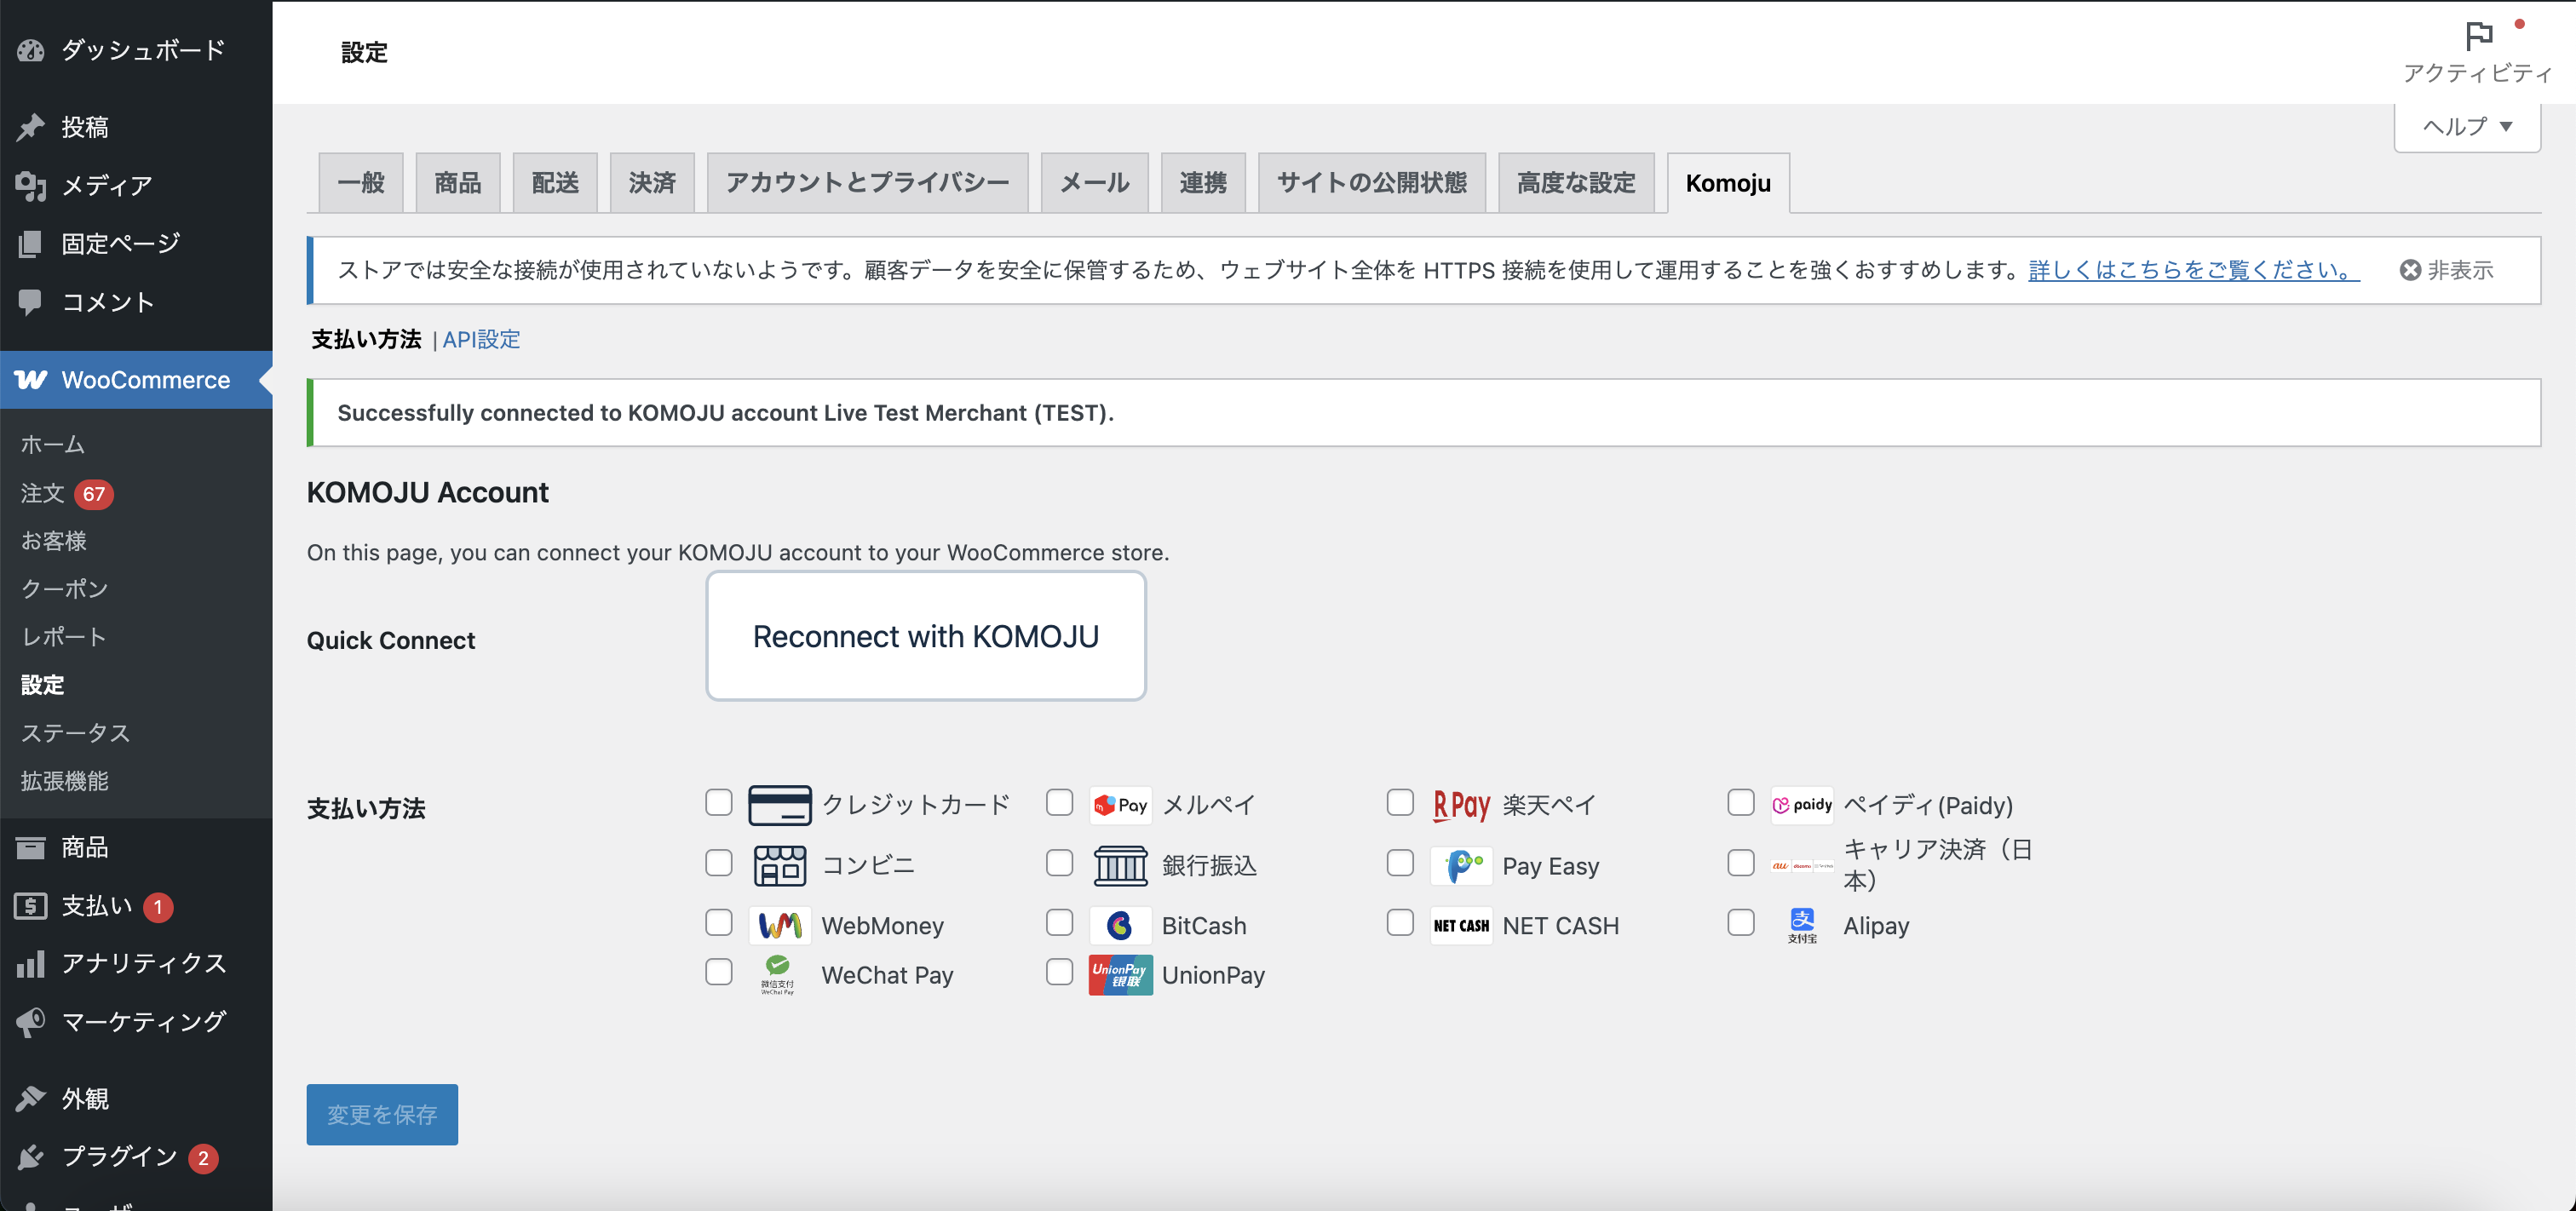The image size is (2576, 1211).
Task: Go to the 連携 tab
Action: 1203,183
